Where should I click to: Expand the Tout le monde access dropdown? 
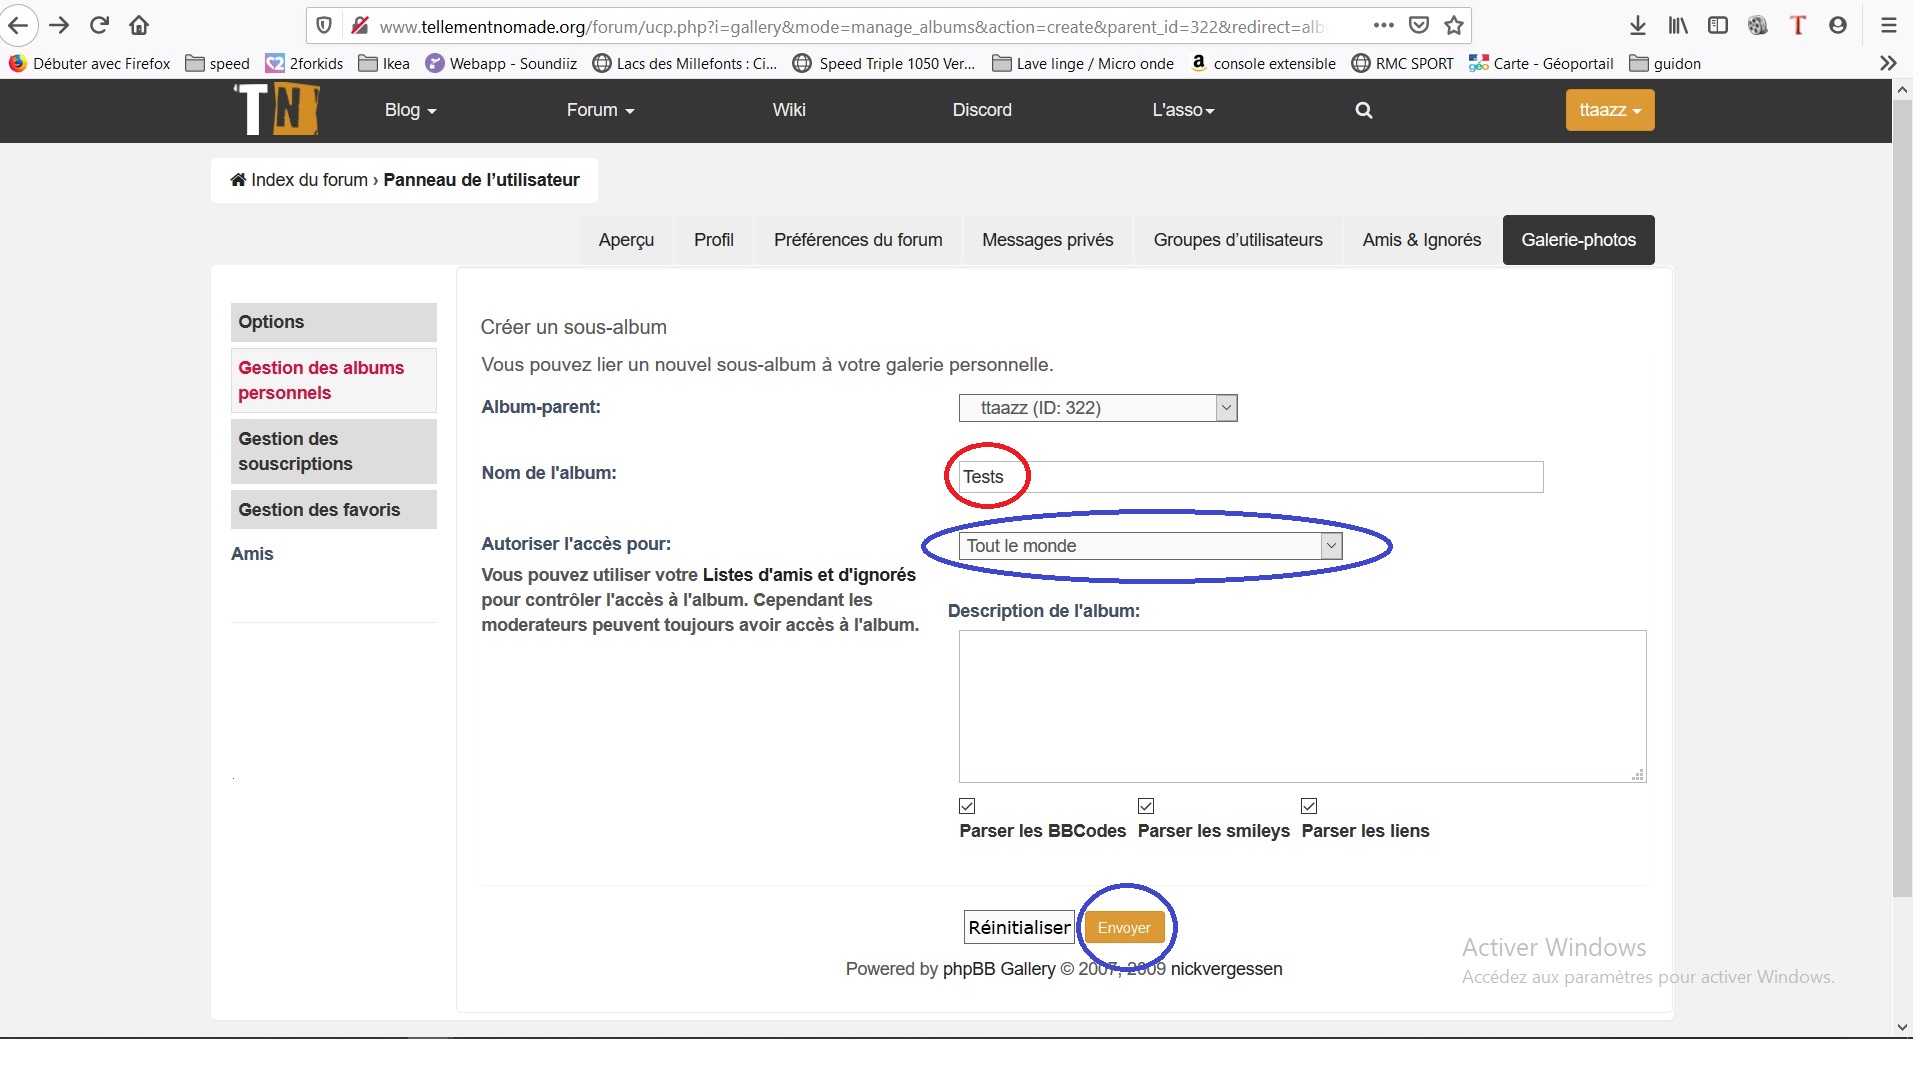(1149, 546)
